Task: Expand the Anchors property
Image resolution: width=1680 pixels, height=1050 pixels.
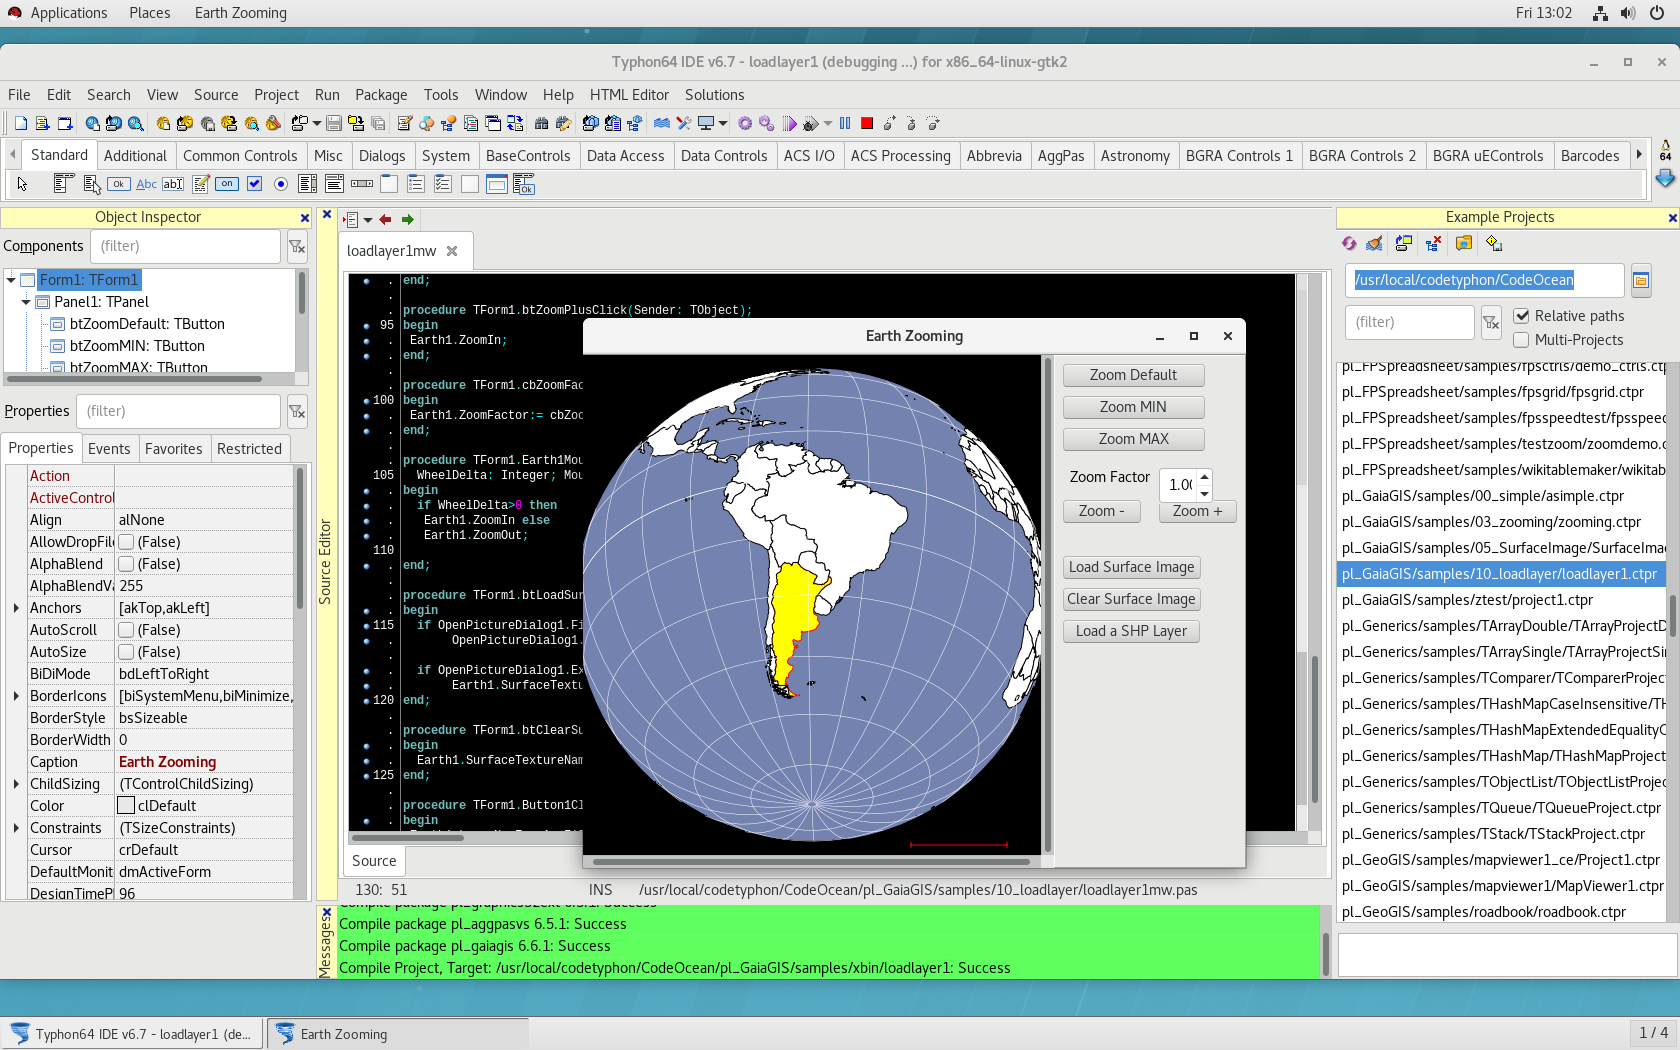Action: click(16, 608)
